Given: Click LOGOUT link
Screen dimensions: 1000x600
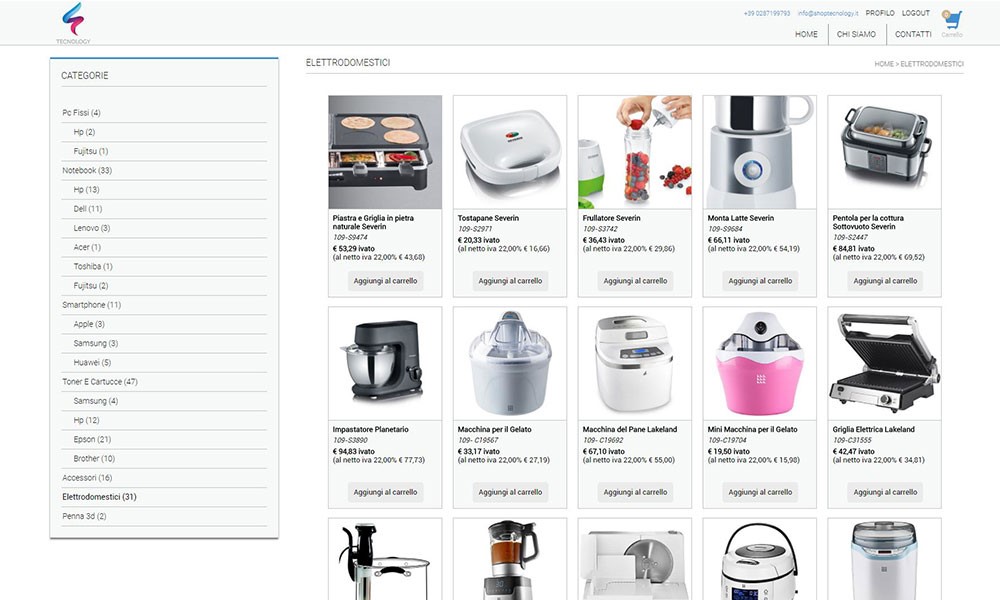Looking at the screenshot, I should point(916,13).
